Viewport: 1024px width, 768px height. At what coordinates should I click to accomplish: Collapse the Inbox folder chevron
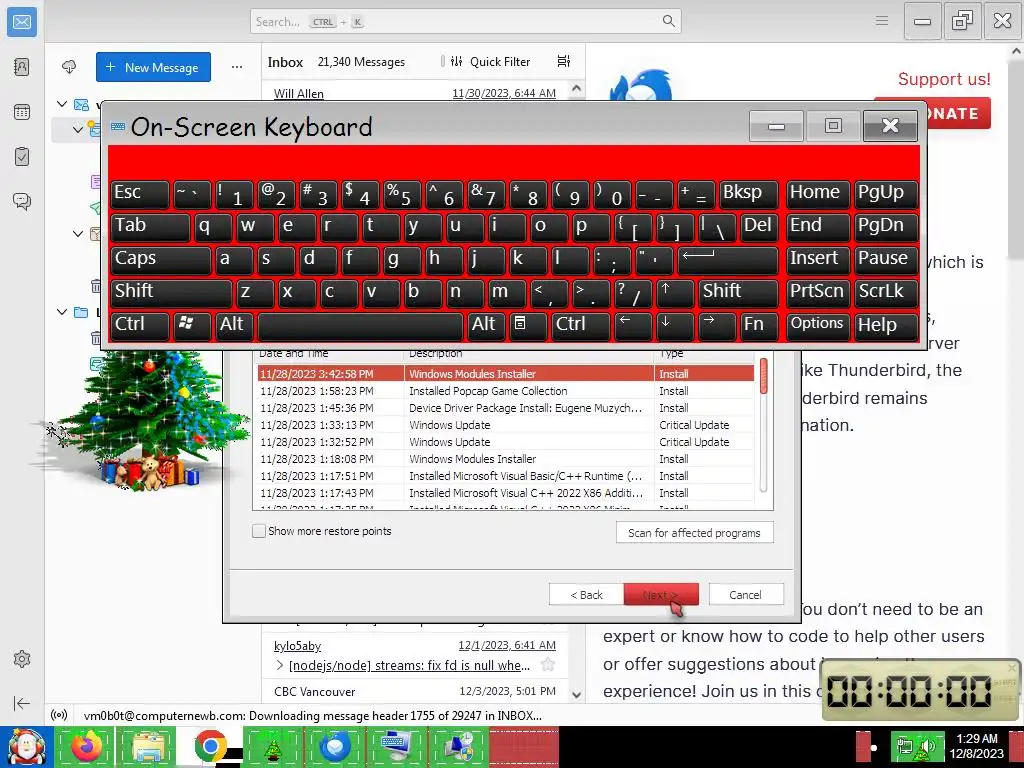[x=78, y=129]
